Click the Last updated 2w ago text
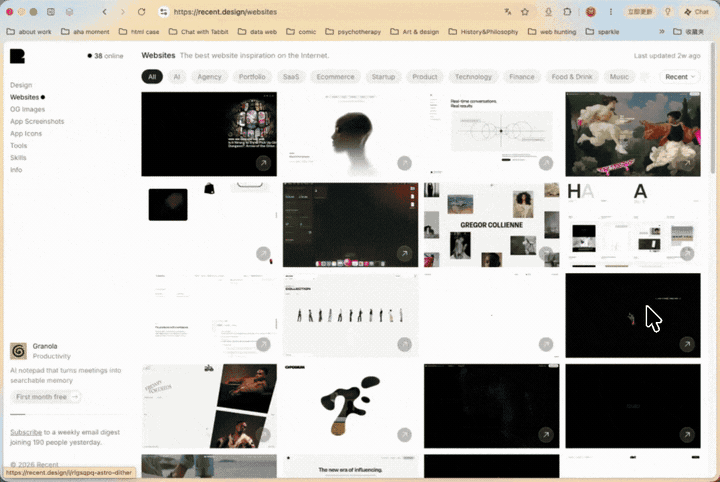 pos(667,56)
